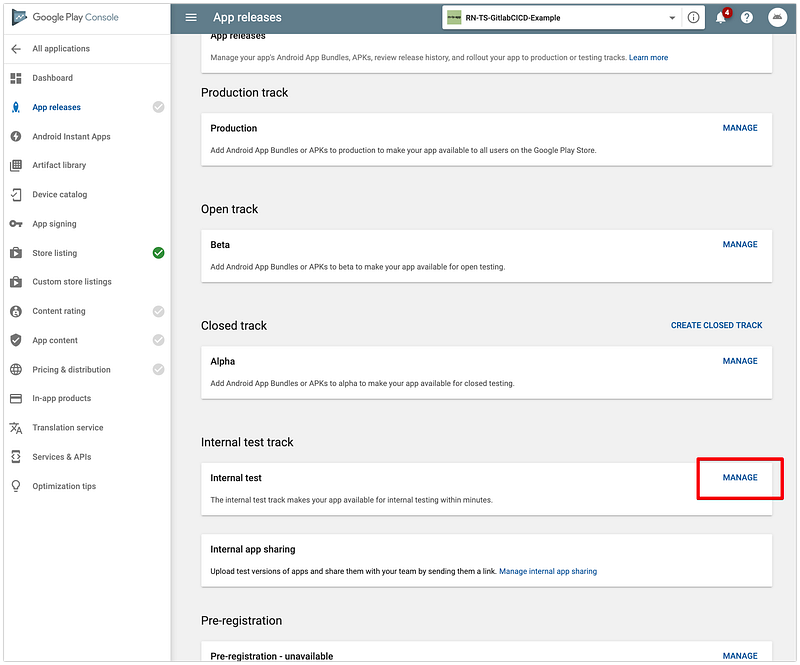
Task: Open Optimization tips
Action: point(64,486)
